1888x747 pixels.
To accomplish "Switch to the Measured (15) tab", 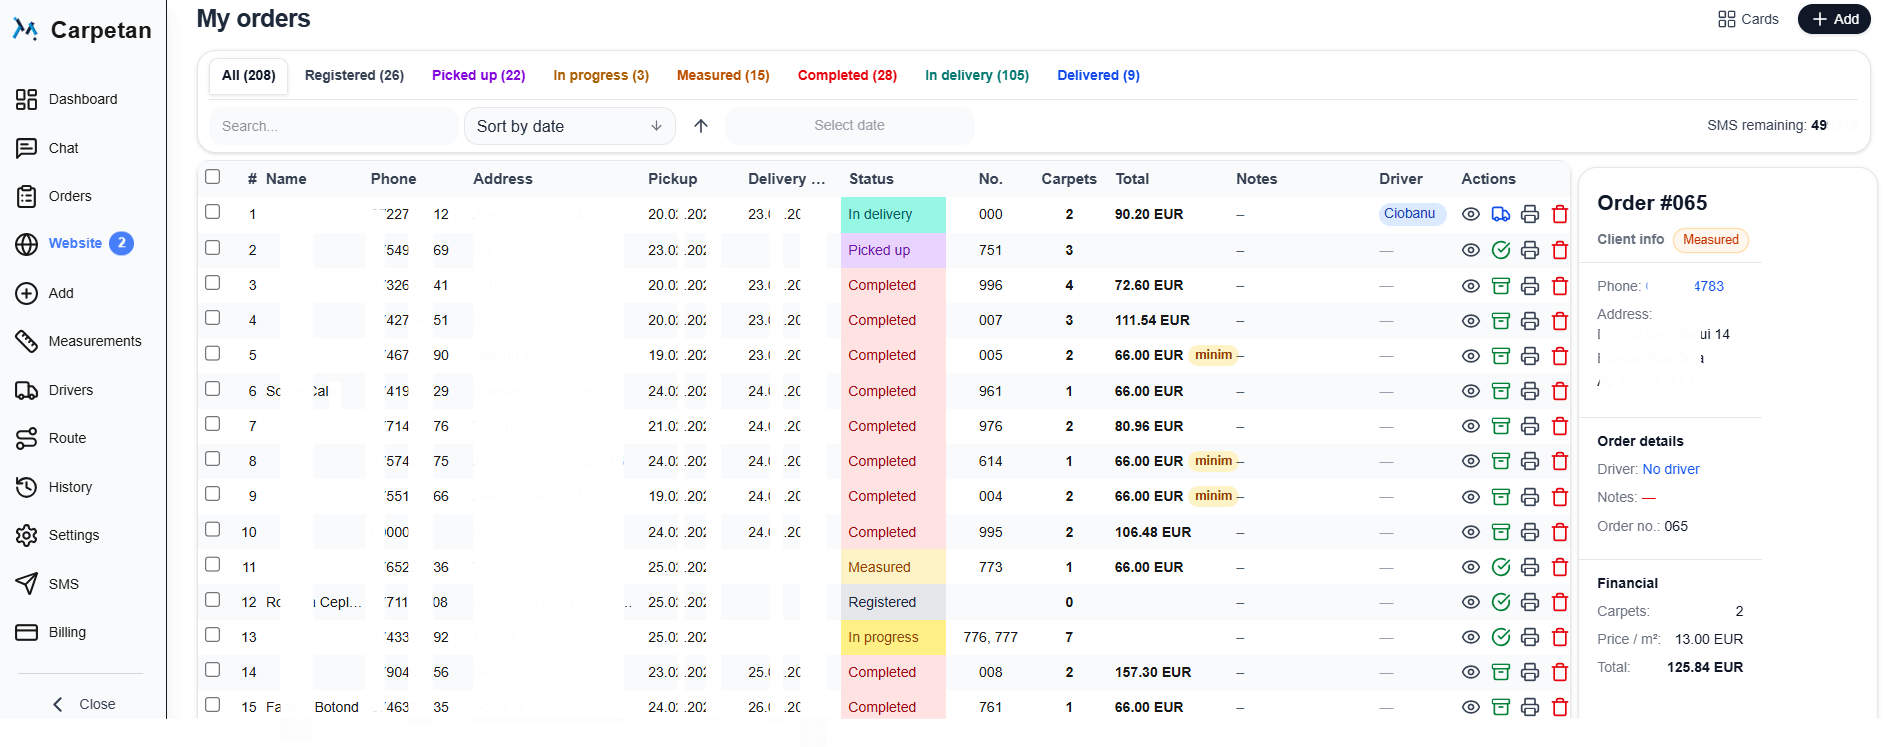I will (x=723, y=75).
